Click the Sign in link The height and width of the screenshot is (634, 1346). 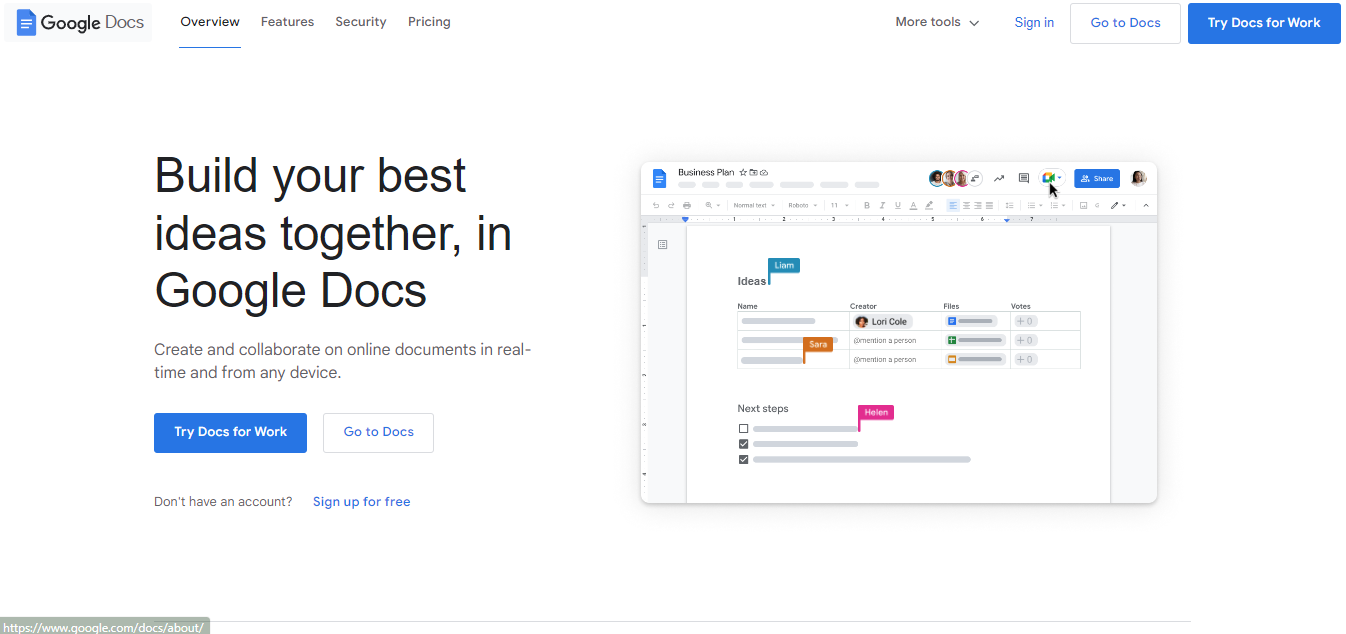[1034, 22]
